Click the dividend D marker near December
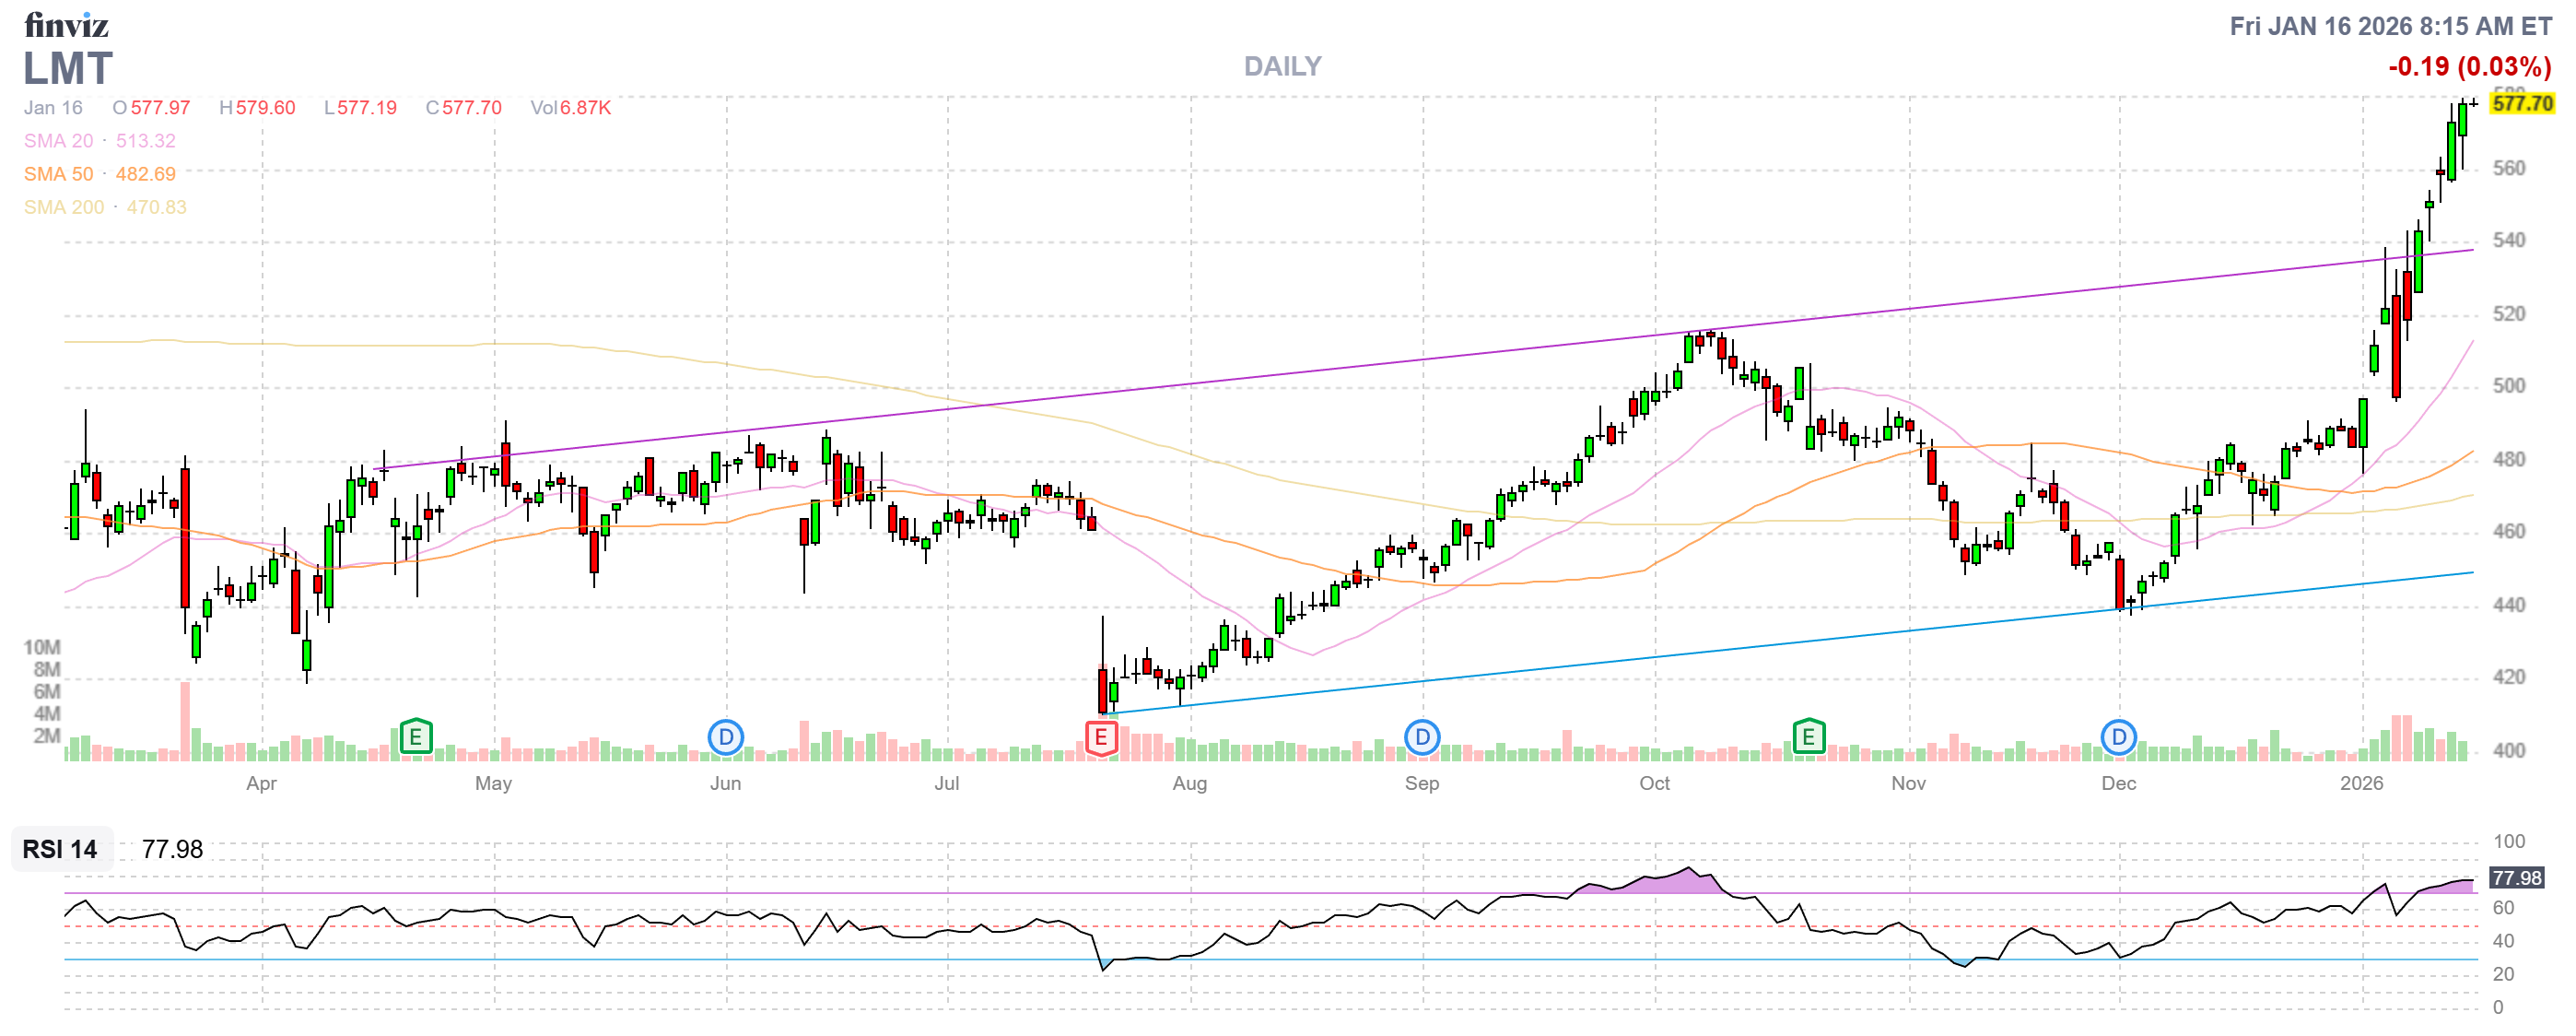Image resolution: width=2576 pixels, height=1036 pixels. [2117, 738]
